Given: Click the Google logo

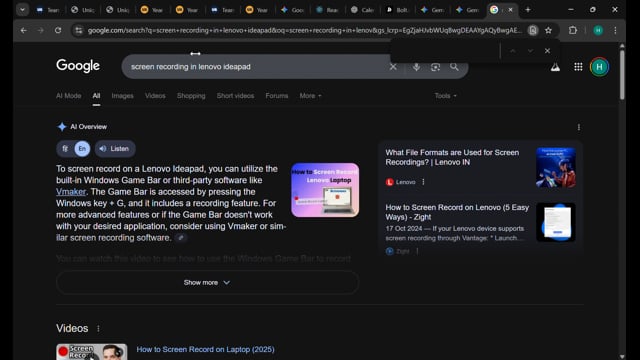Looking at the screenshot, I should [78, 66].
